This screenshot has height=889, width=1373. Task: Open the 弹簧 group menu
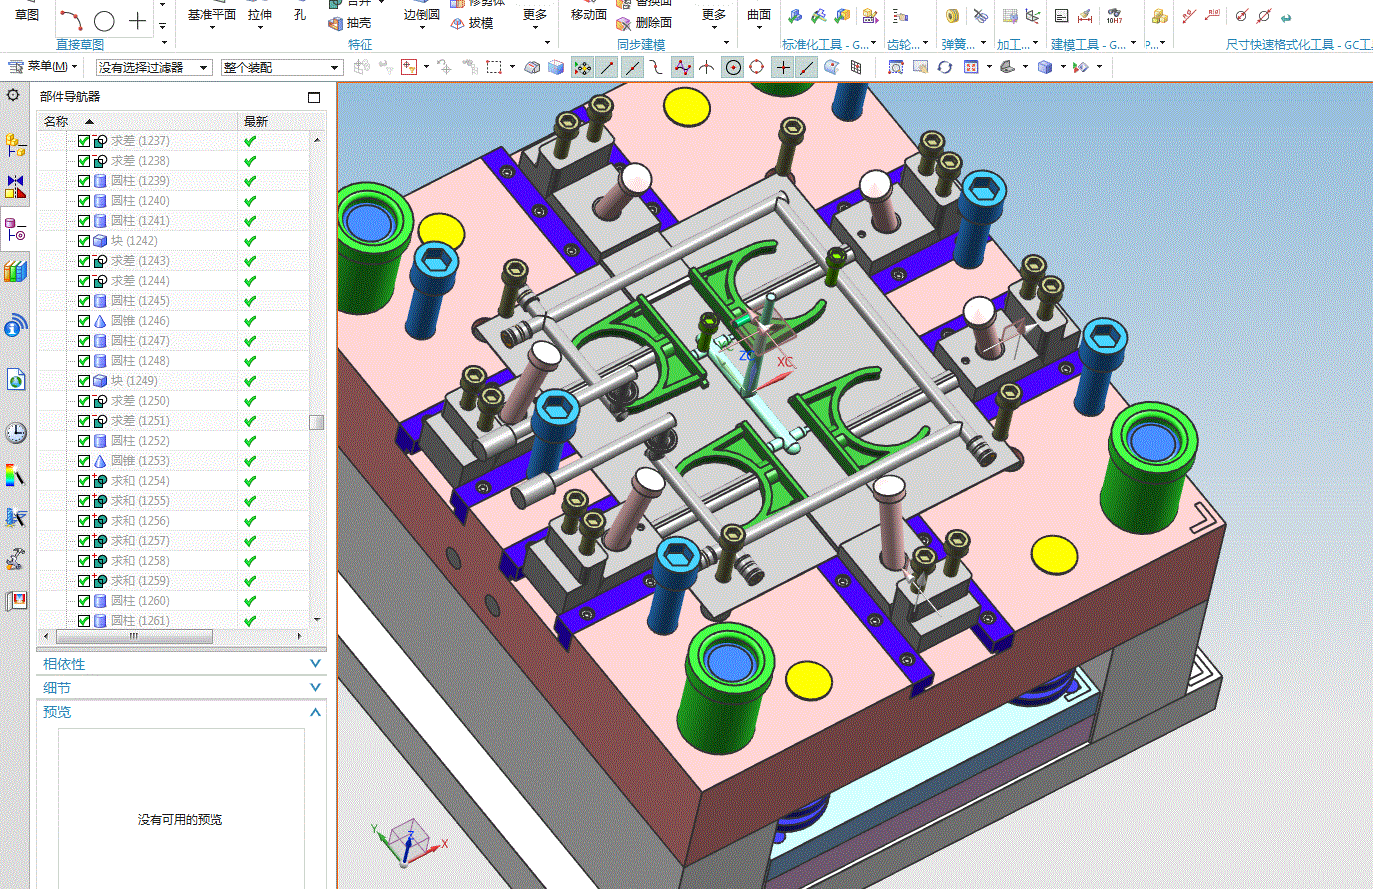pos(984,44)
